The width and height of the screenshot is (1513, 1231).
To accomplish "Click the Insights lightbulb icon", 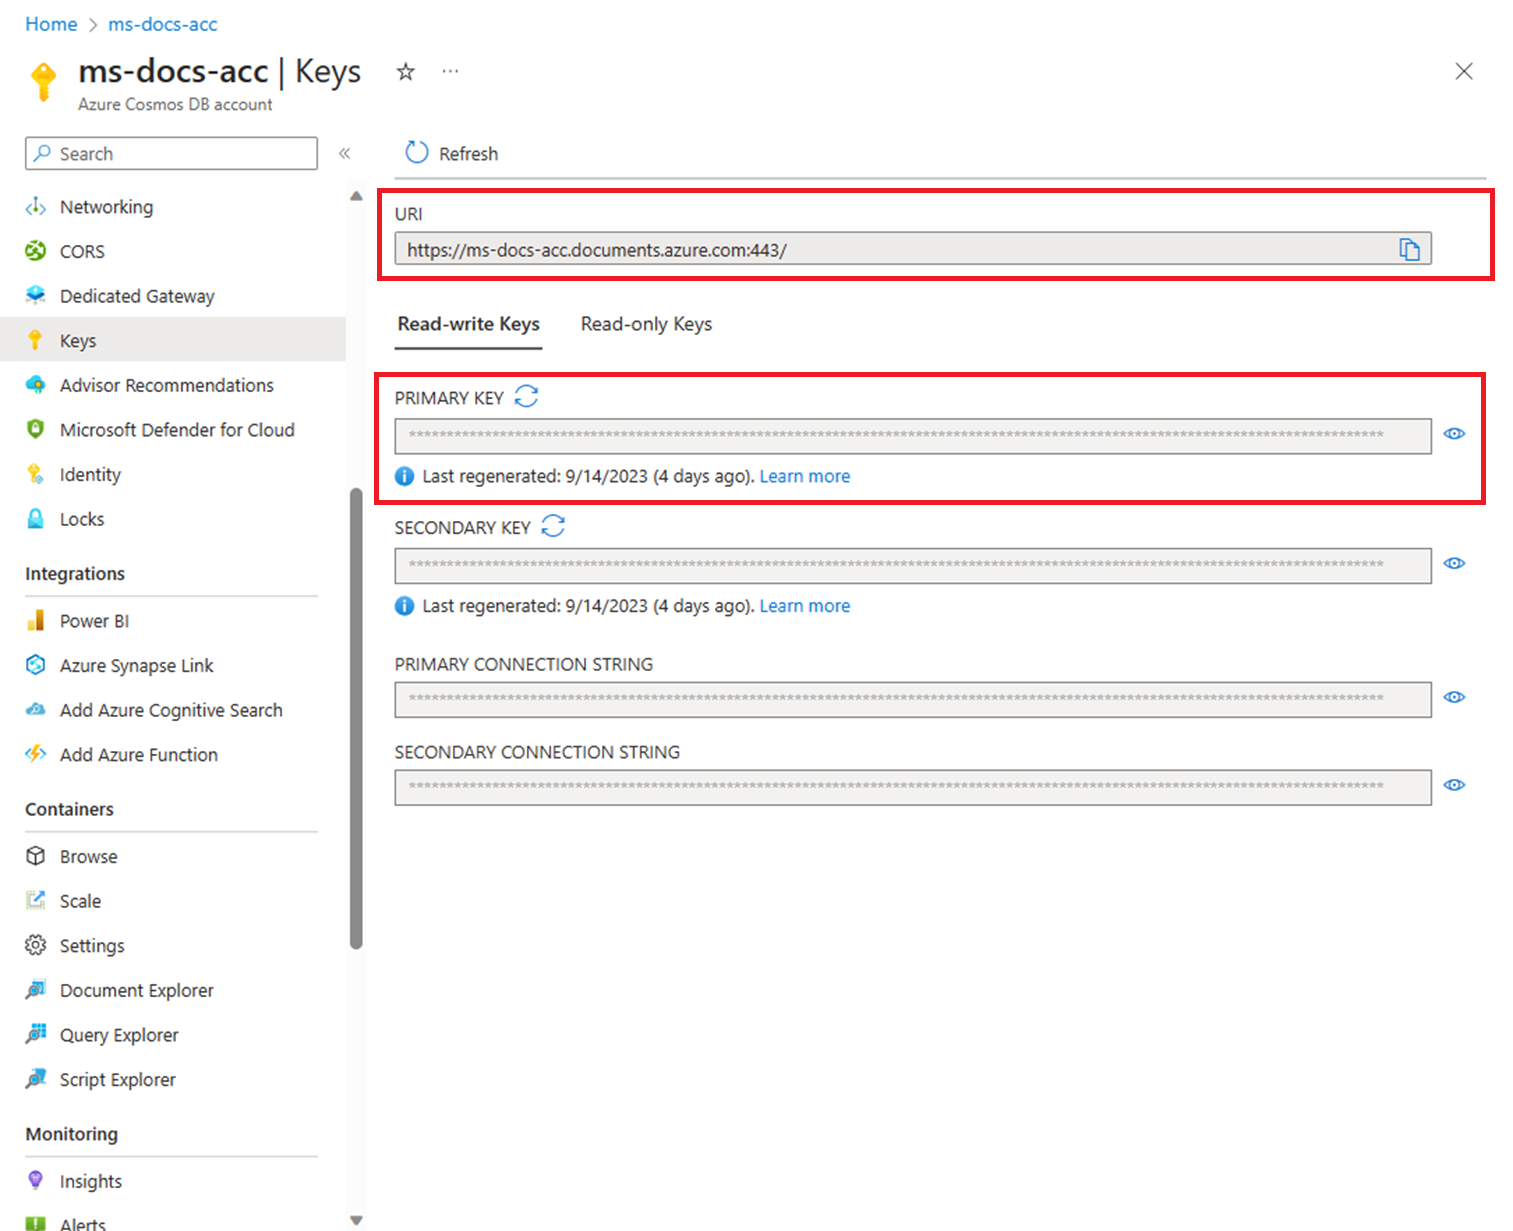I will (36, 1180).
